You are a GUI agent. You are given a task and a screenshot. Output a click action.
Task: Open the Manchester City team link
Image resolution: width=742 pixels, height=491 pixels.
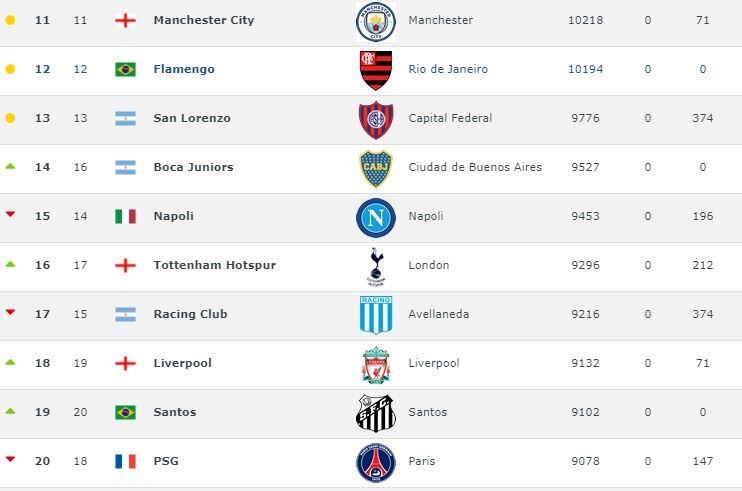(204, 20)
